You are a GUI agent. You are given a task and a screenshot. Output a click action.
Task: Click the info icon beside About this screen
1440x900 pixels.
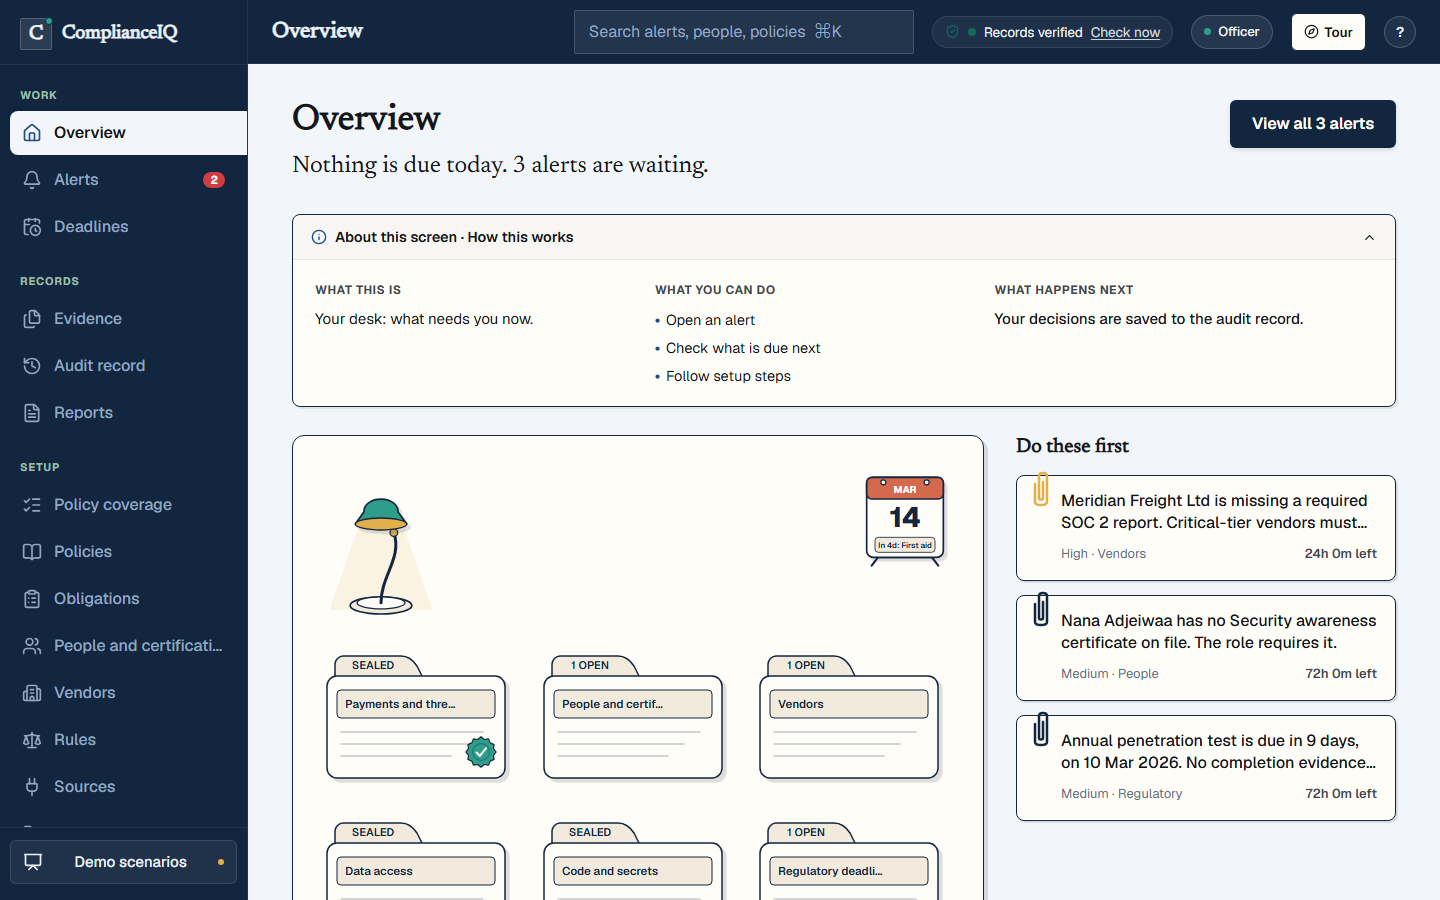(319, 237)
